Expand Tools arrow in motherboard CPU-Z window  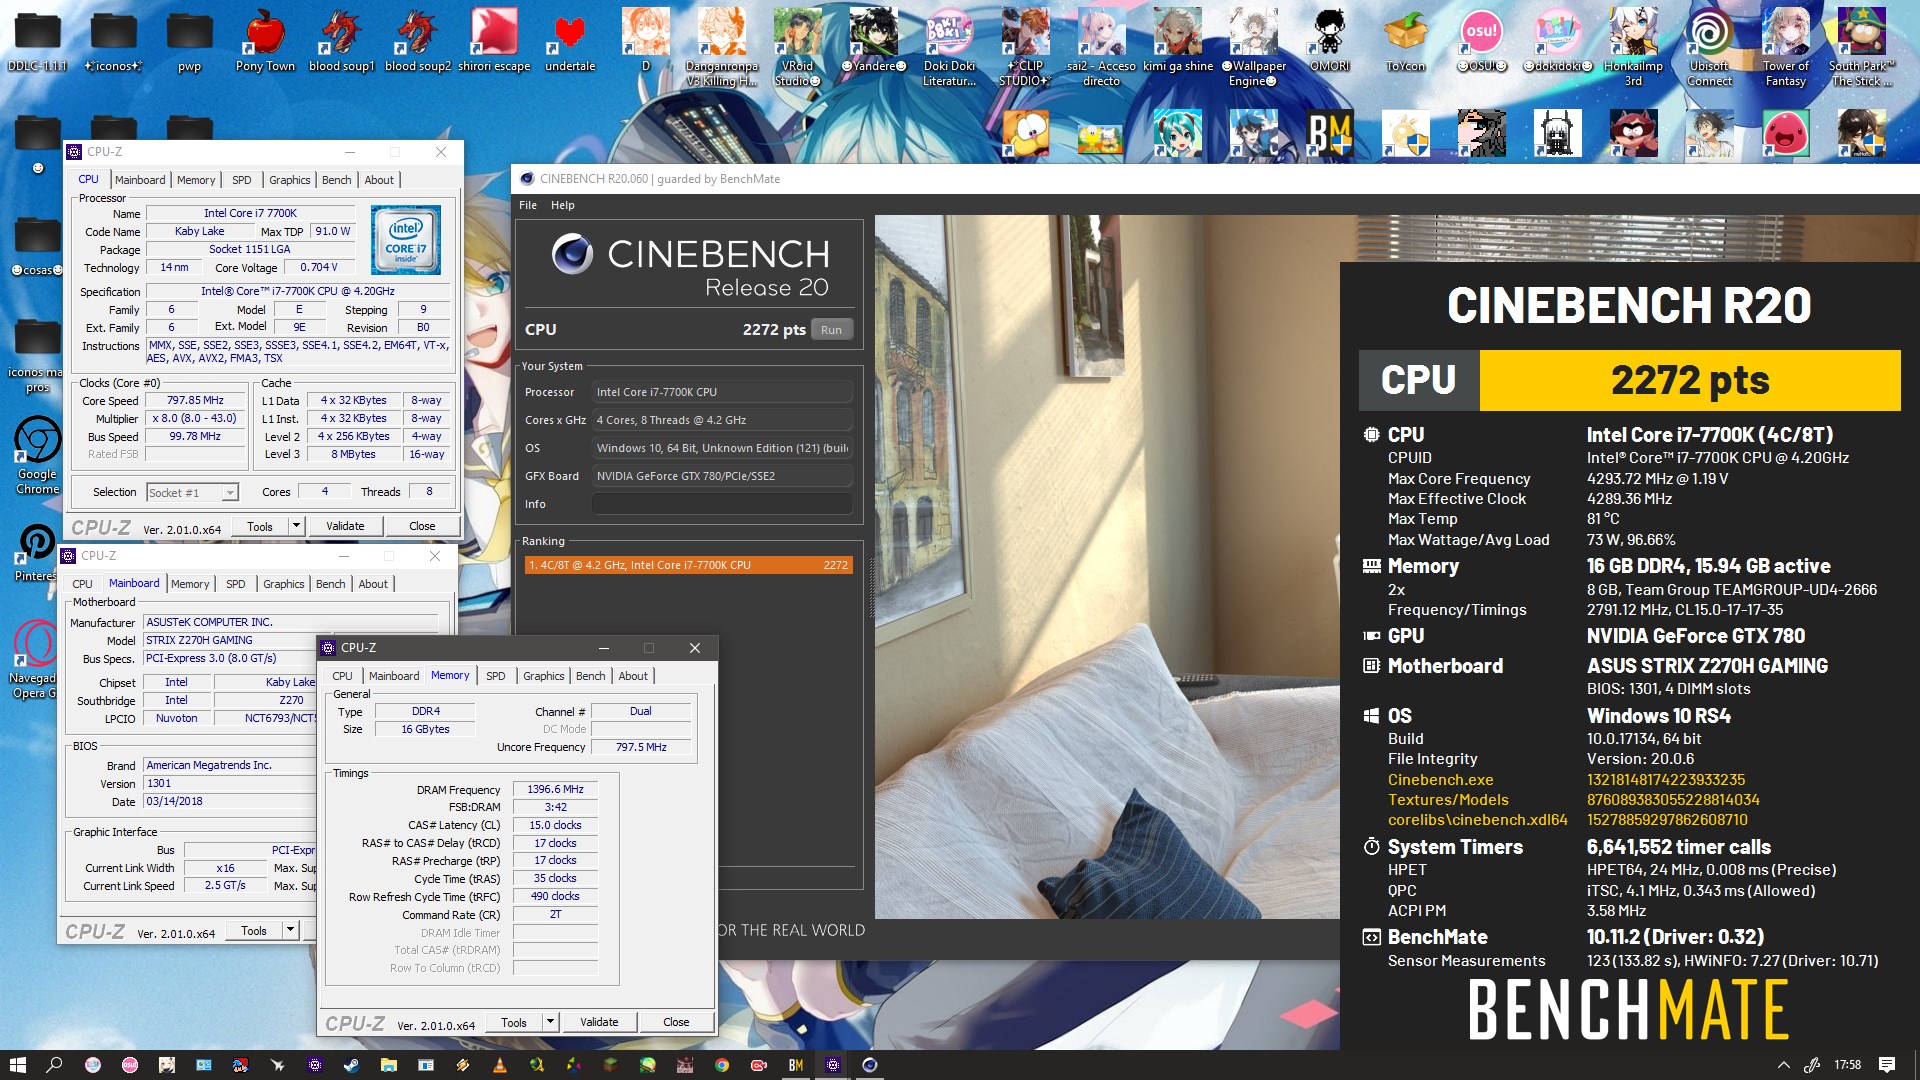pyautogui.click(x=290, y=930)
